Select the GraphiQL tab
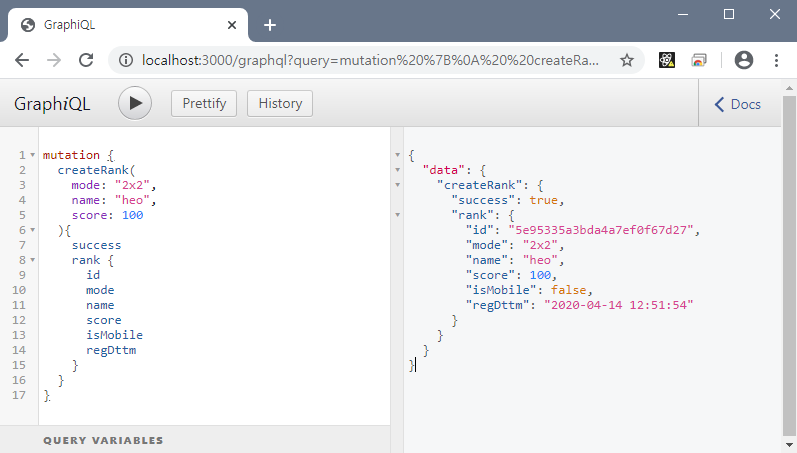Viewport: 797px width, 453px height. pyautogui.click(x=129, y=25)
